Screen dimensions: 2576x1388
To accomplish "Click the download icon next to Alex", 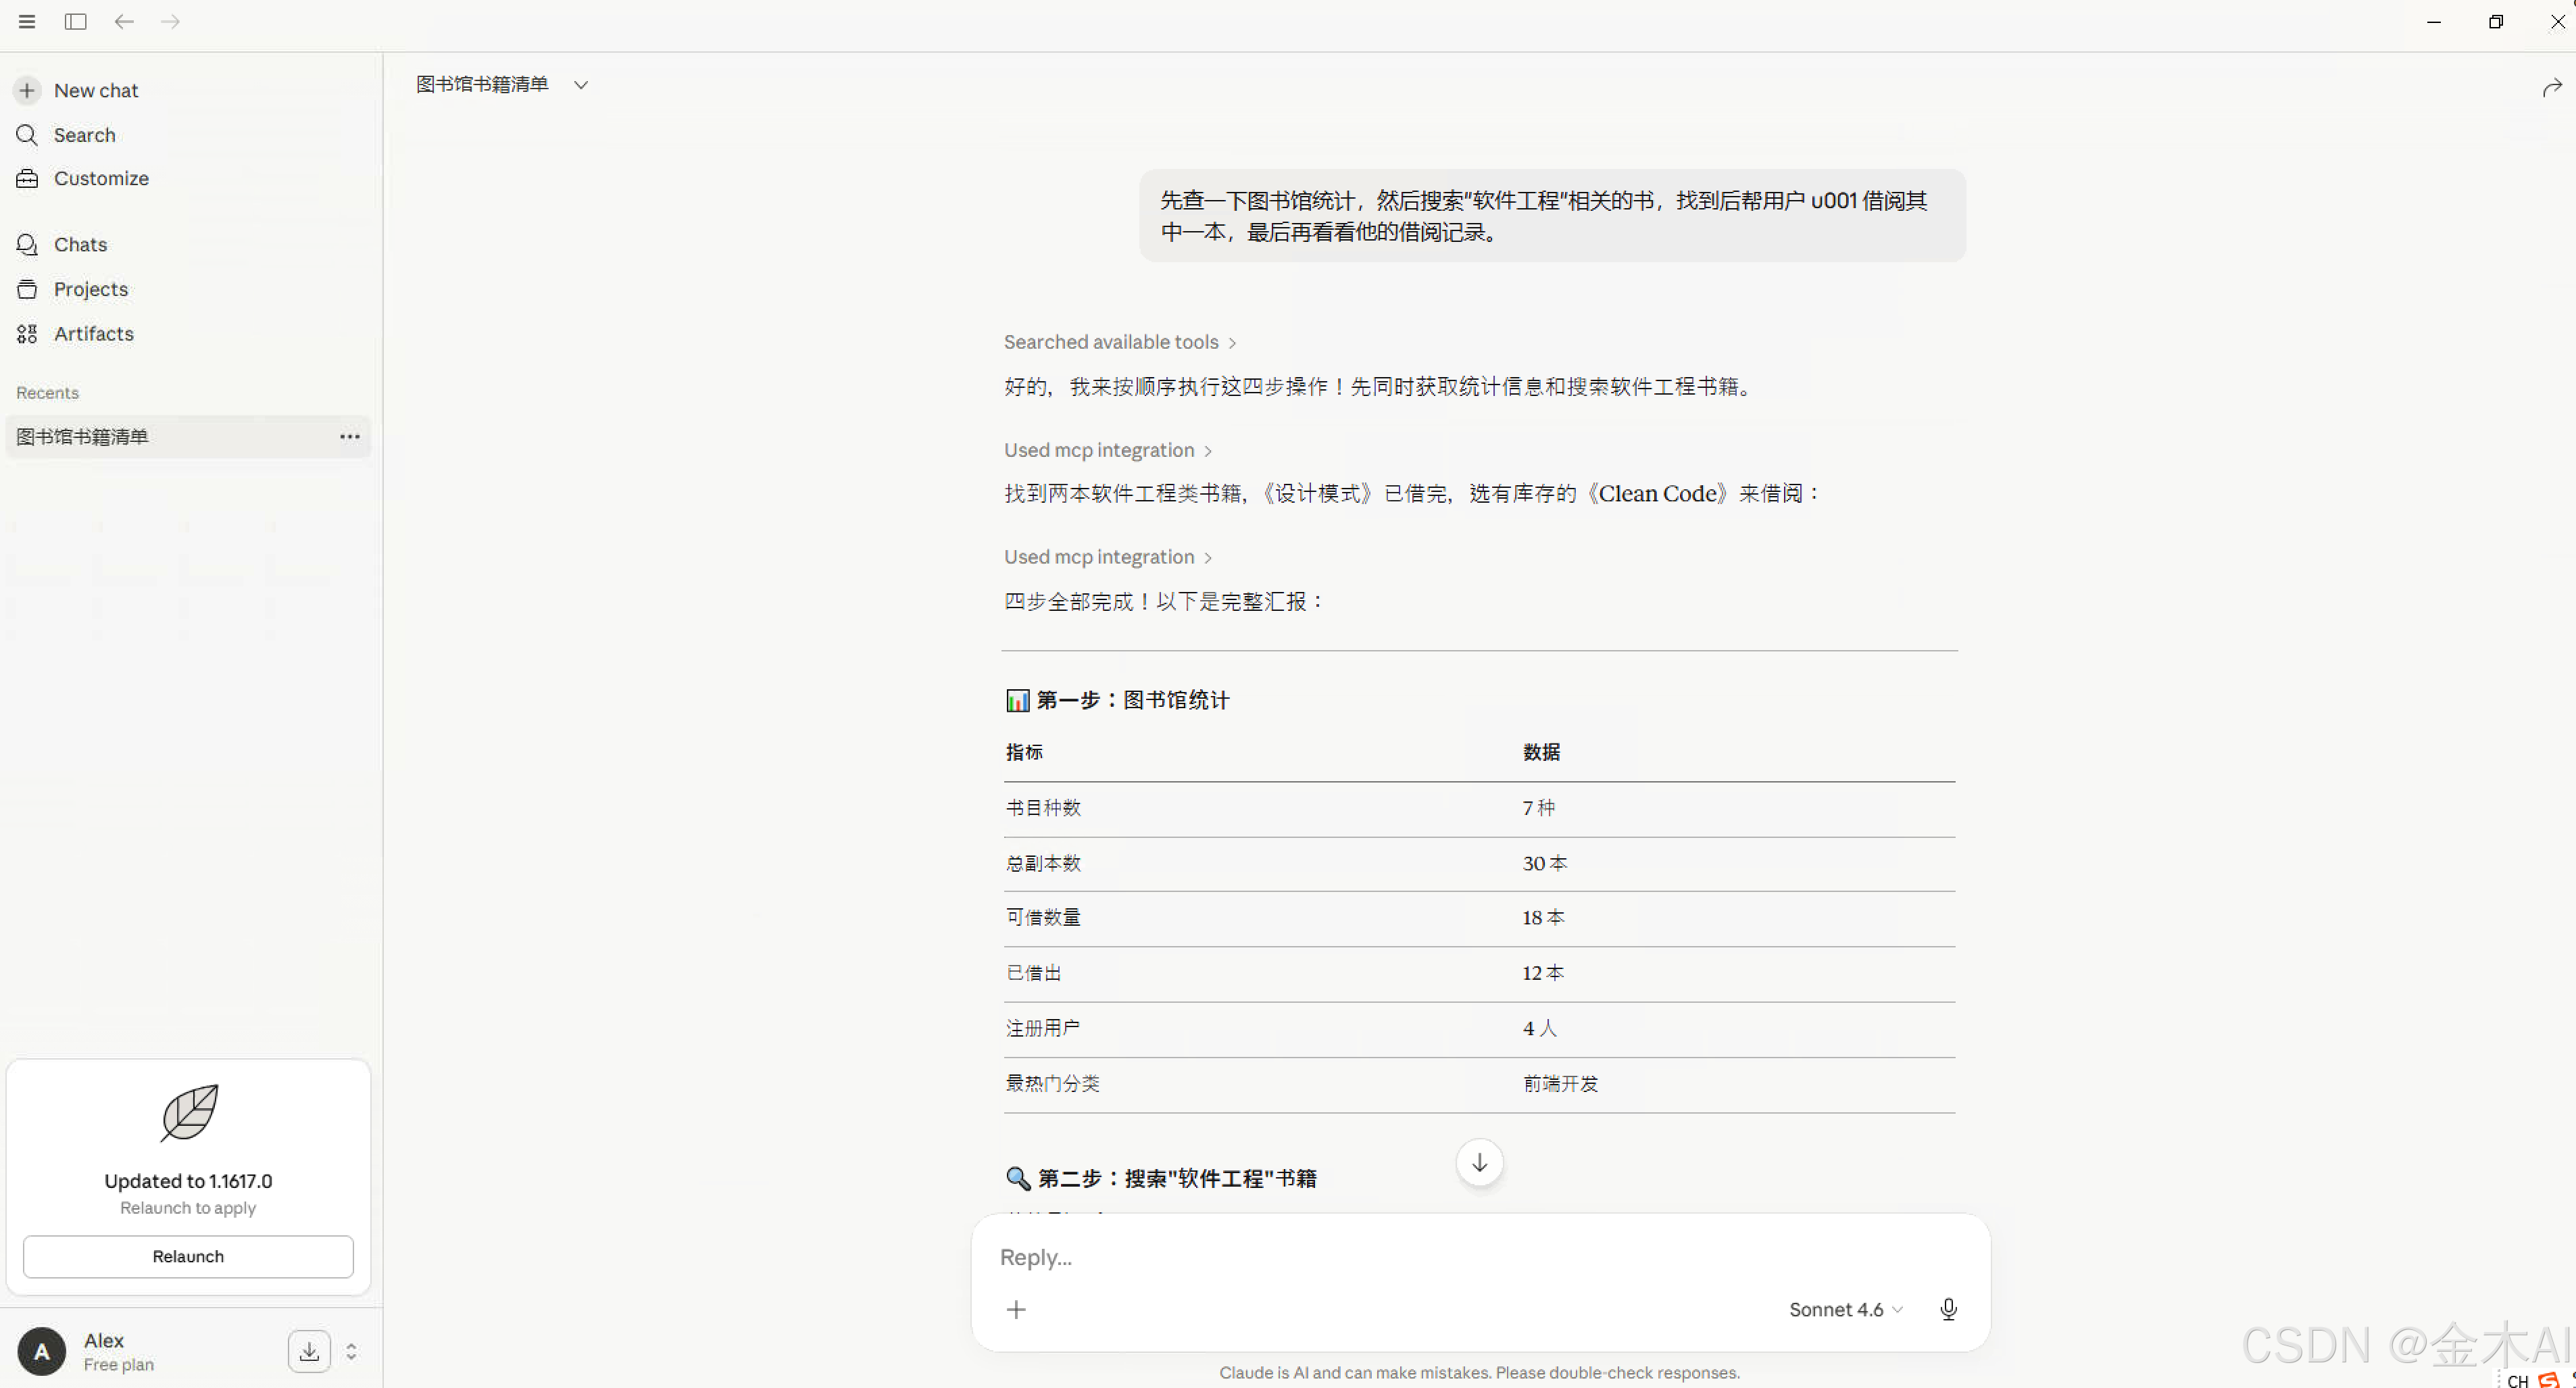I will 309,1351.
